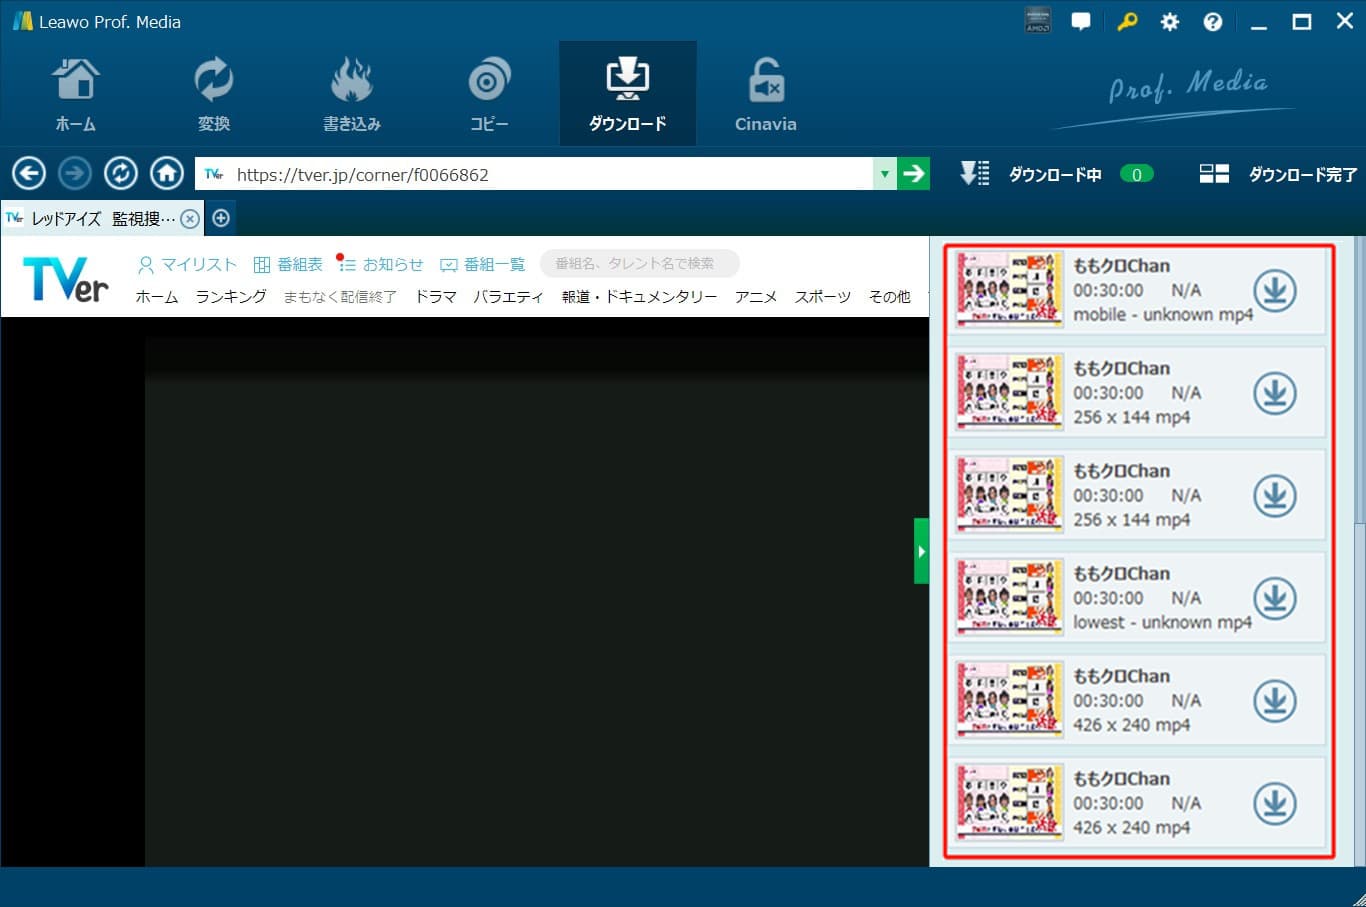Go to the ホーム (Home) module
Screen dimensions: 1366x907
point(77,92)
